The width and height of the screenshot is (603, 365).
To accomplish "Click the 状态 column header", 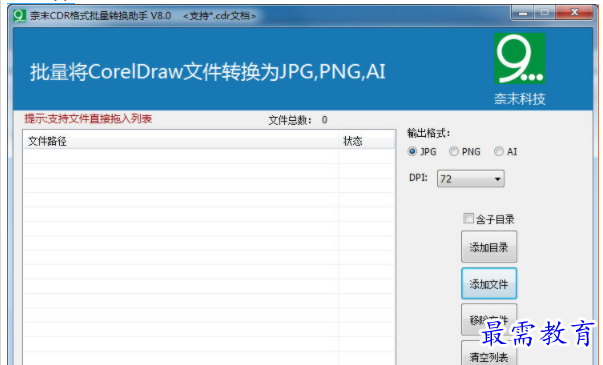I will pyautogui.click(x=367, y=141).
